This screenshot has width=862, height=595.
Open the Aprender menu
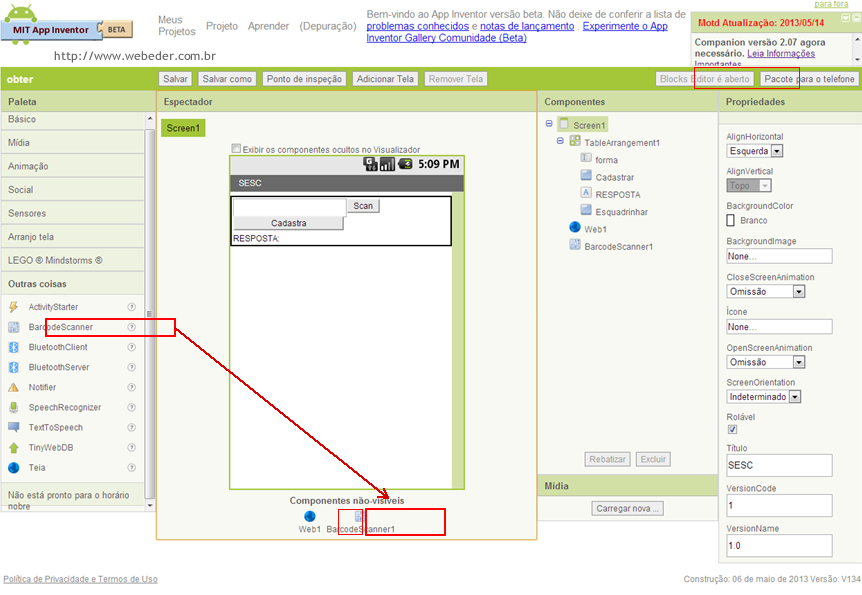tap(268, 26)
